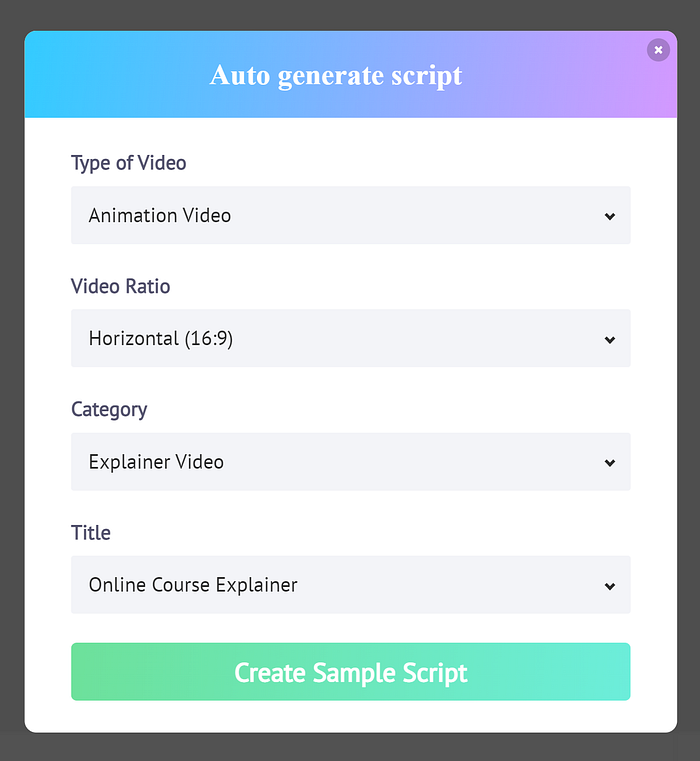Viewport: 700px width, 761px height.
Task: Click the 'Auto generate script' header text
Action: pos(336,76)
